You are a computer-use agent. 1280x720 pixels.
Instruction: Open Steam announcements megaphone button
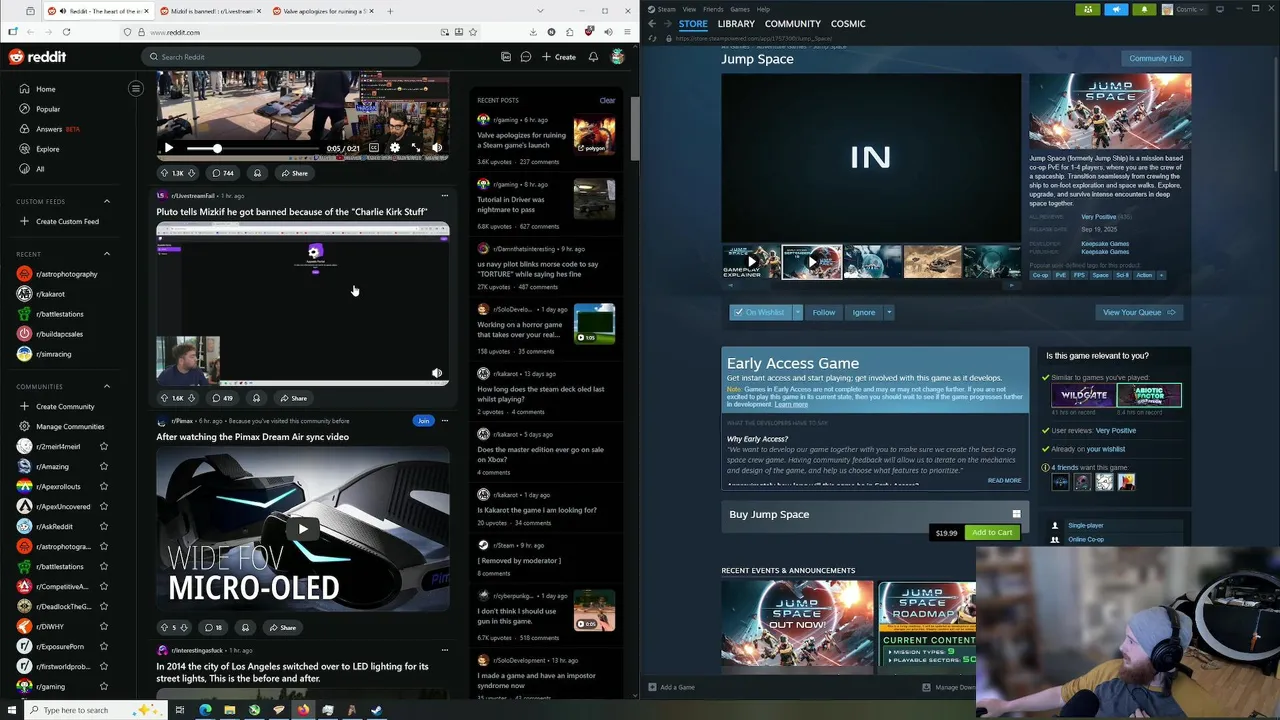click(x=1116, y=9)
